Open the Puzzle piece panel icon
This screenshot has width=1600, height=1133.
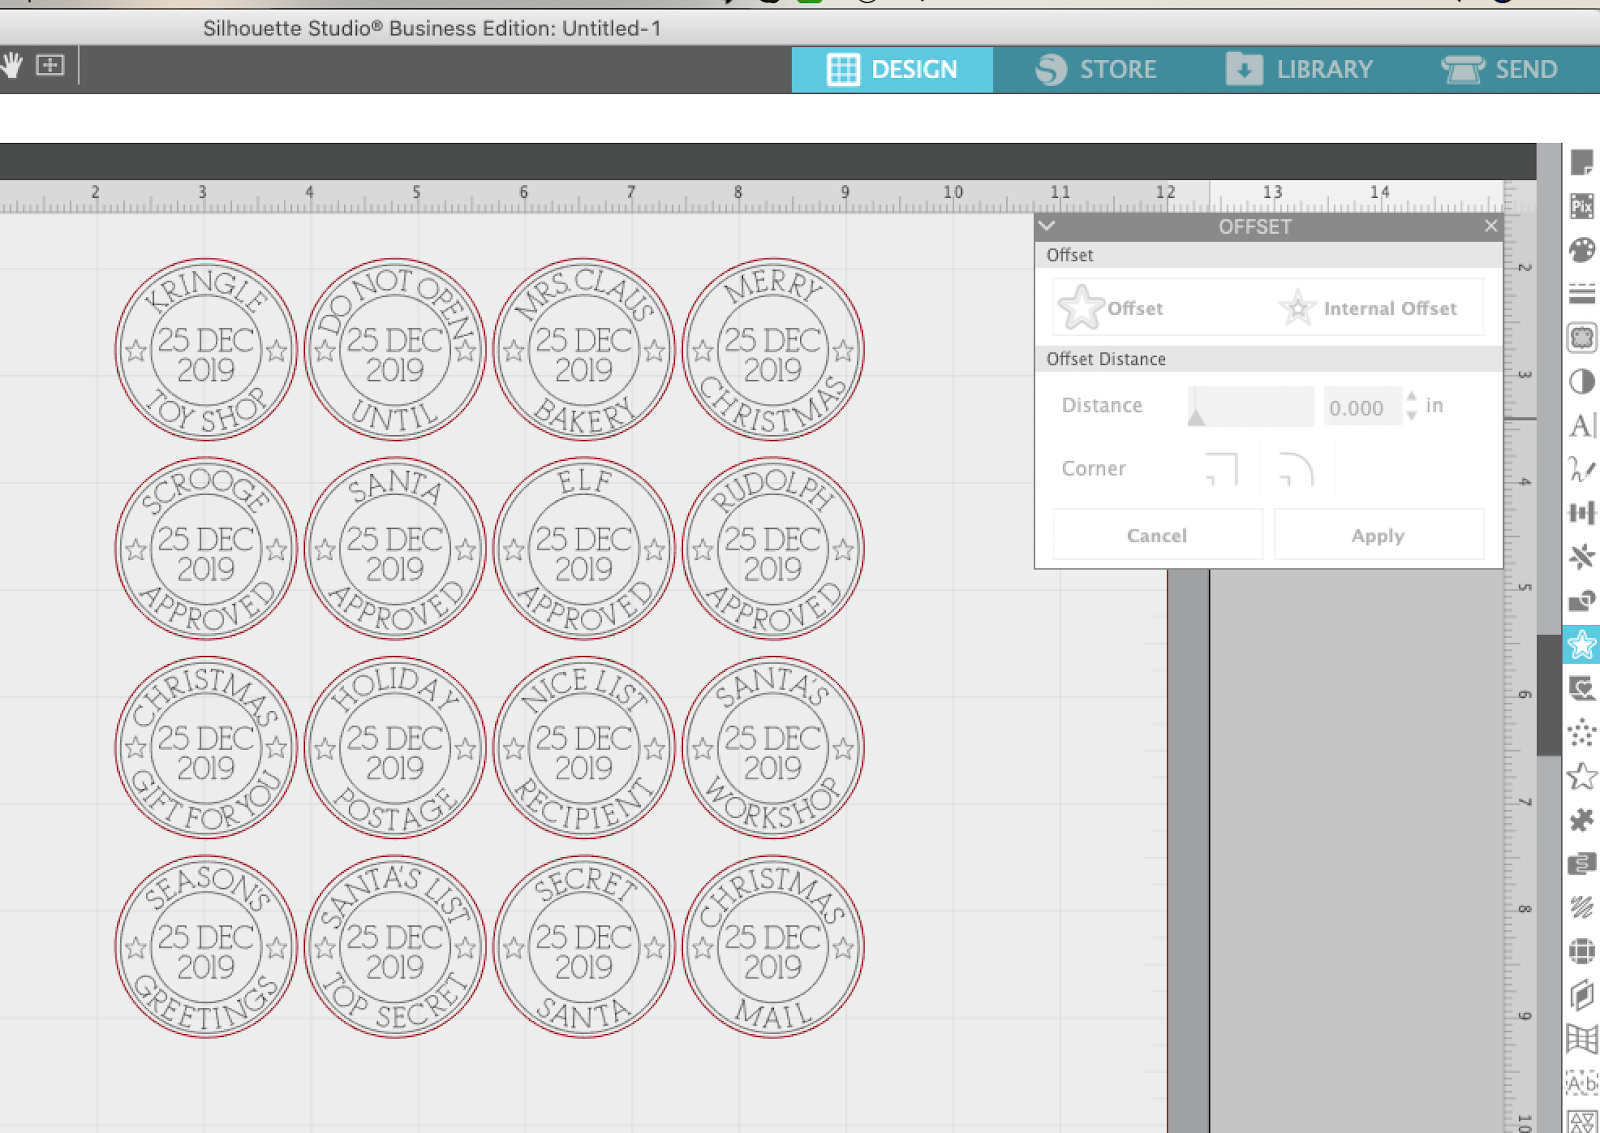coord(1582,820)
